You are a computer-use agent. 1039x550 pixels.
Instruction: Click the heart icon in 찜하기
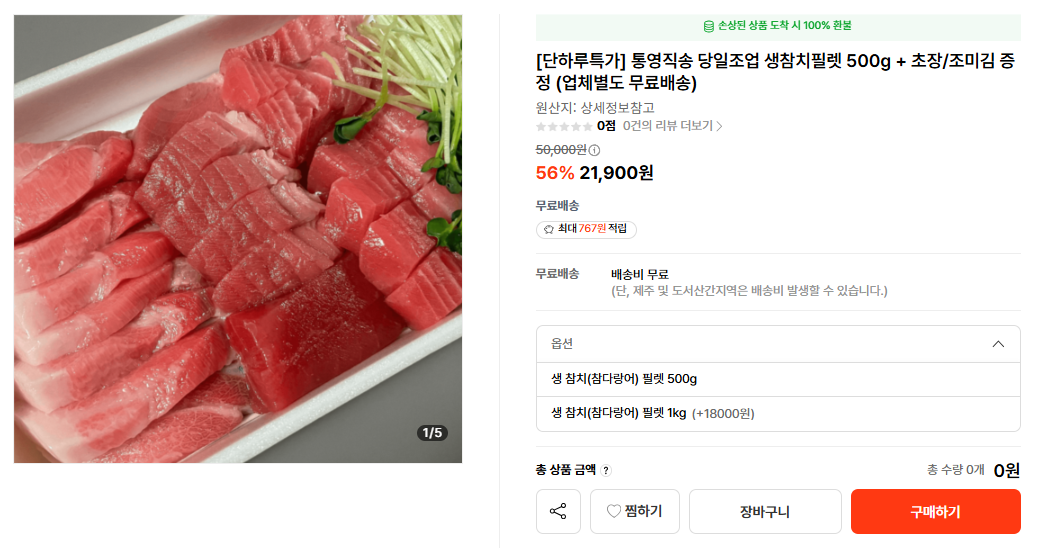[x=614, y=511]
